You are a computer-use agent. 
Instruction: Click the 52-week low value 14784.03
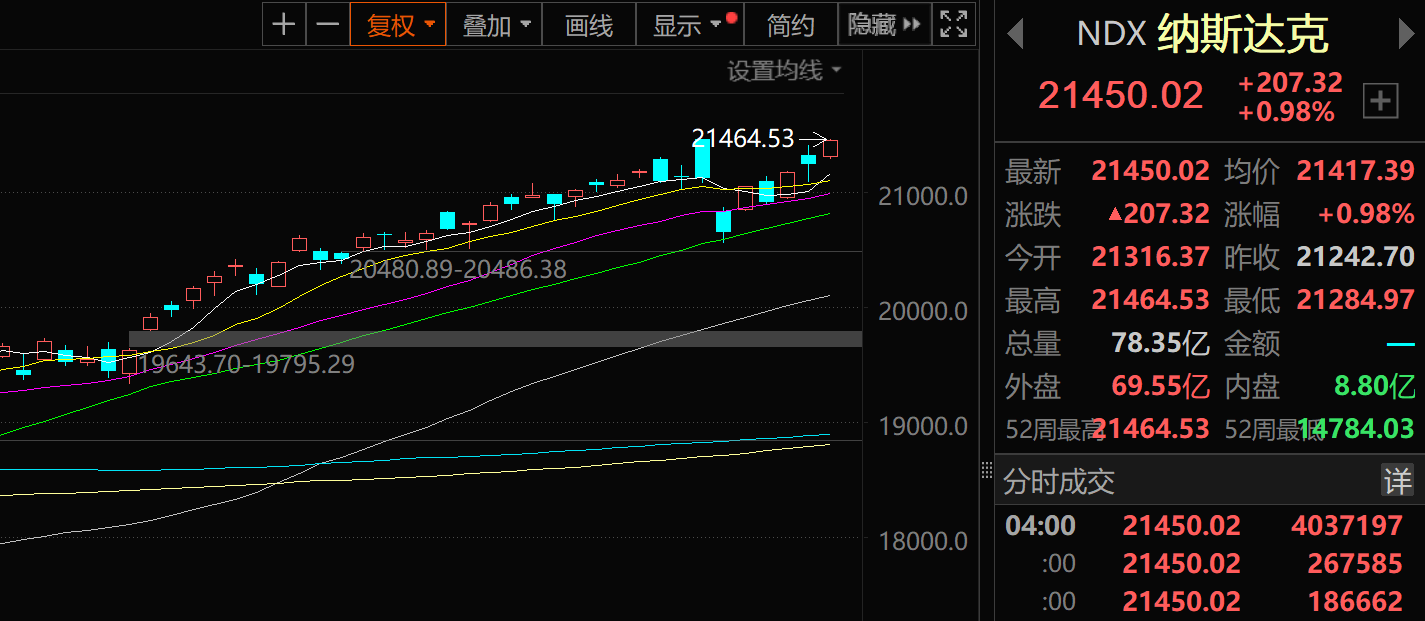[1355, 429]
